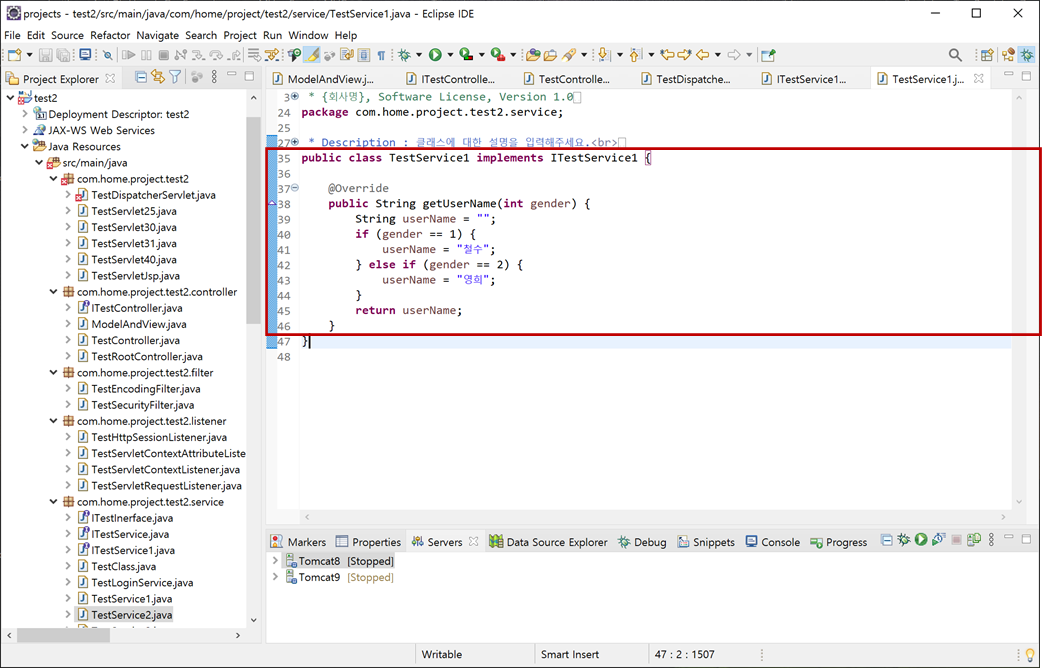Switch to the ModelAndView.j... editor tab
1042x668 pixels.
[x=324, y=79]
